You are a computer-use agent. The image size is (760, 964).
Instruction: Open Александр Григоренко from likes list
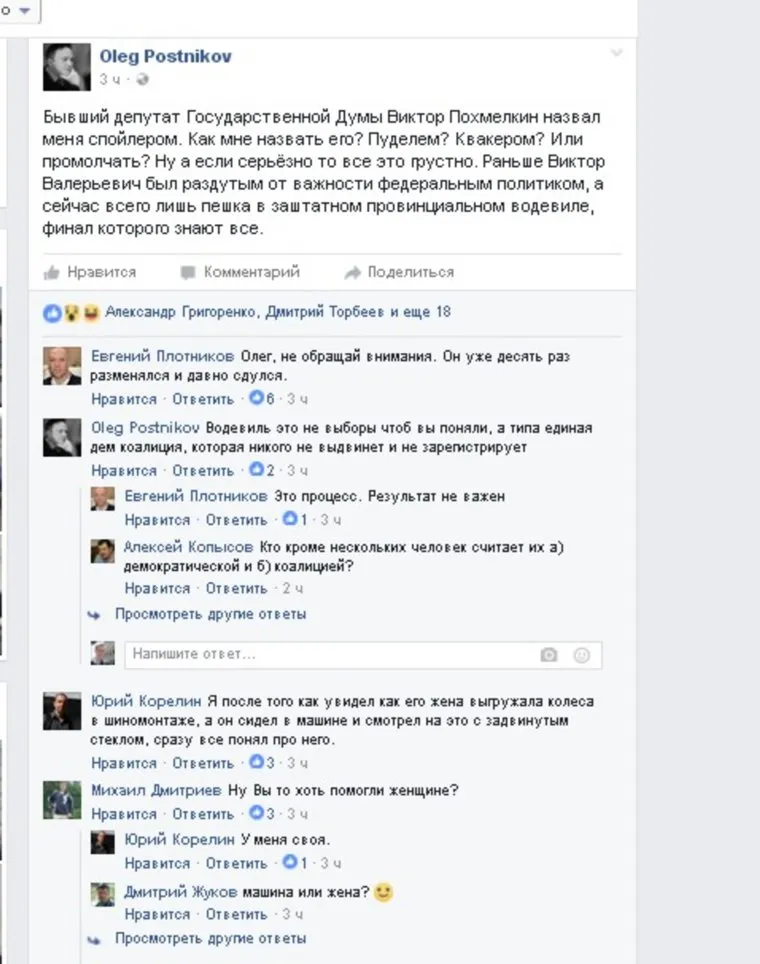[180, 312]
